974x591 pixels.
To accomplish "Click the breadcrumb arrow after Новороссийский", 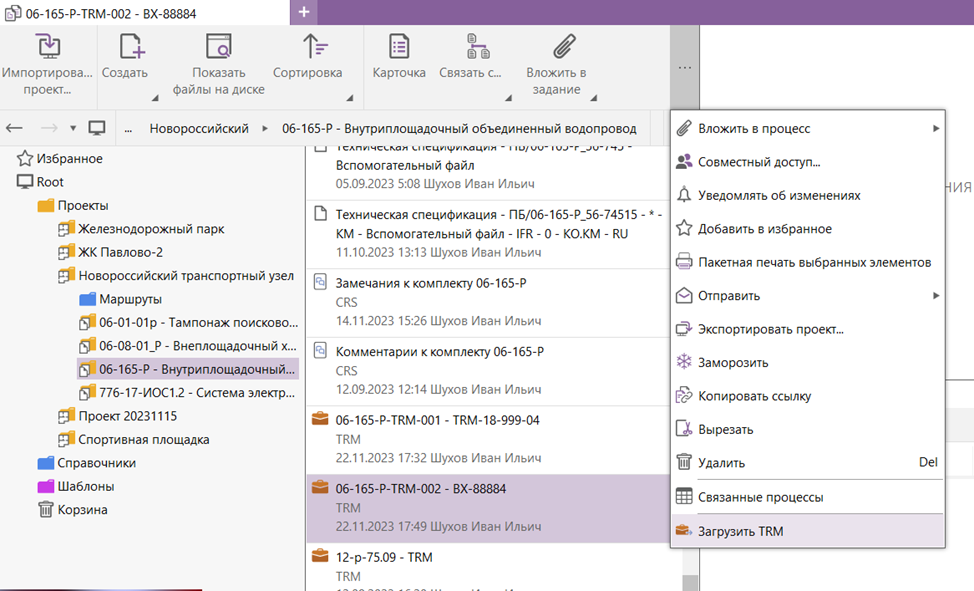I will (x=265, y=129).
